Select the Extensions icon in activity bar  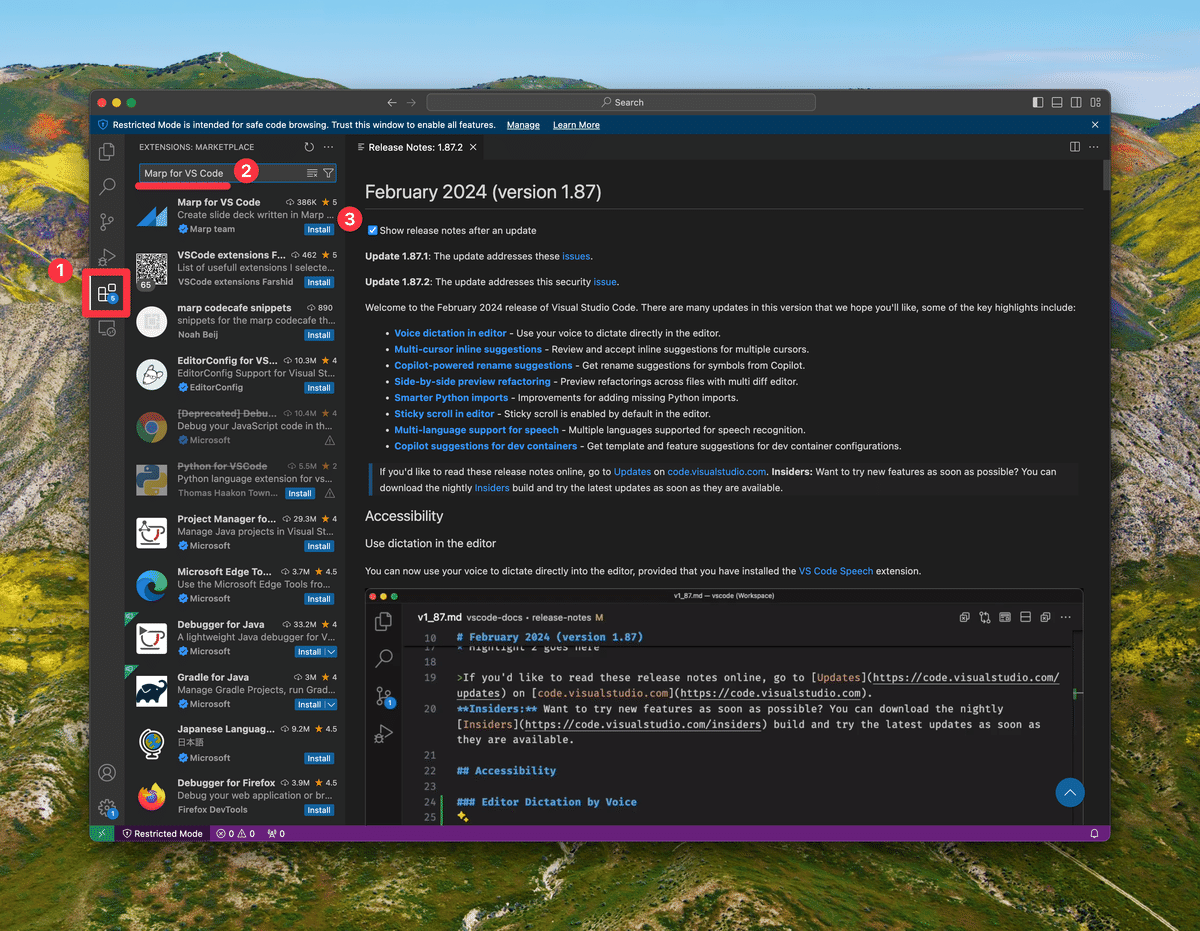click(x=107, y=293)
